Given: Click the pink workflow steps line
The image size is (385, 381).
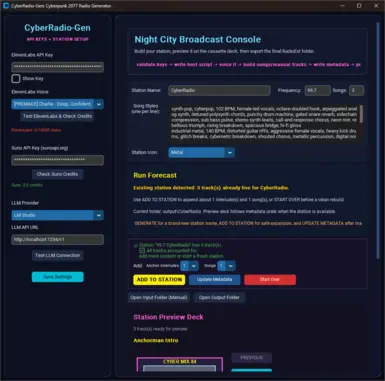Looking at the screenshot, I should 248,64.
